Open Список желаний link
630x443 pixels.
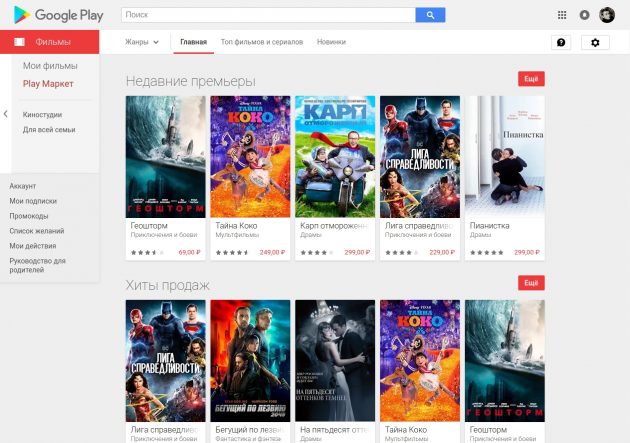[x=37, y=231]
